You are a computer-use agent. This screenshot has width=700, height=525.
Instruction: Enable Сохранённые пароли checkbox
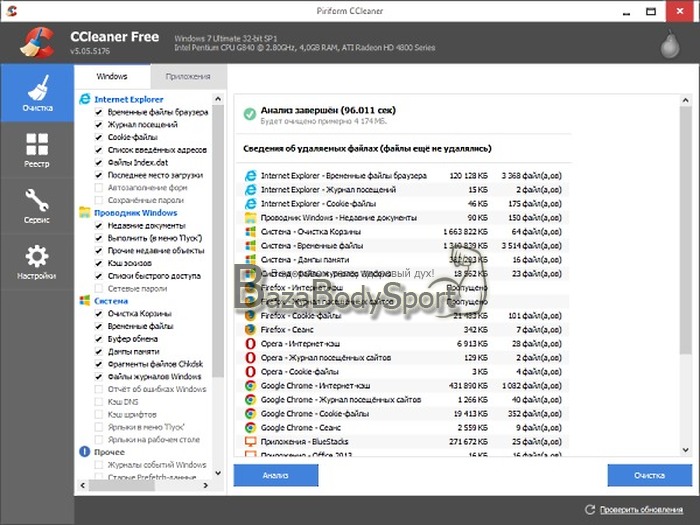click(x=99, y=200)
